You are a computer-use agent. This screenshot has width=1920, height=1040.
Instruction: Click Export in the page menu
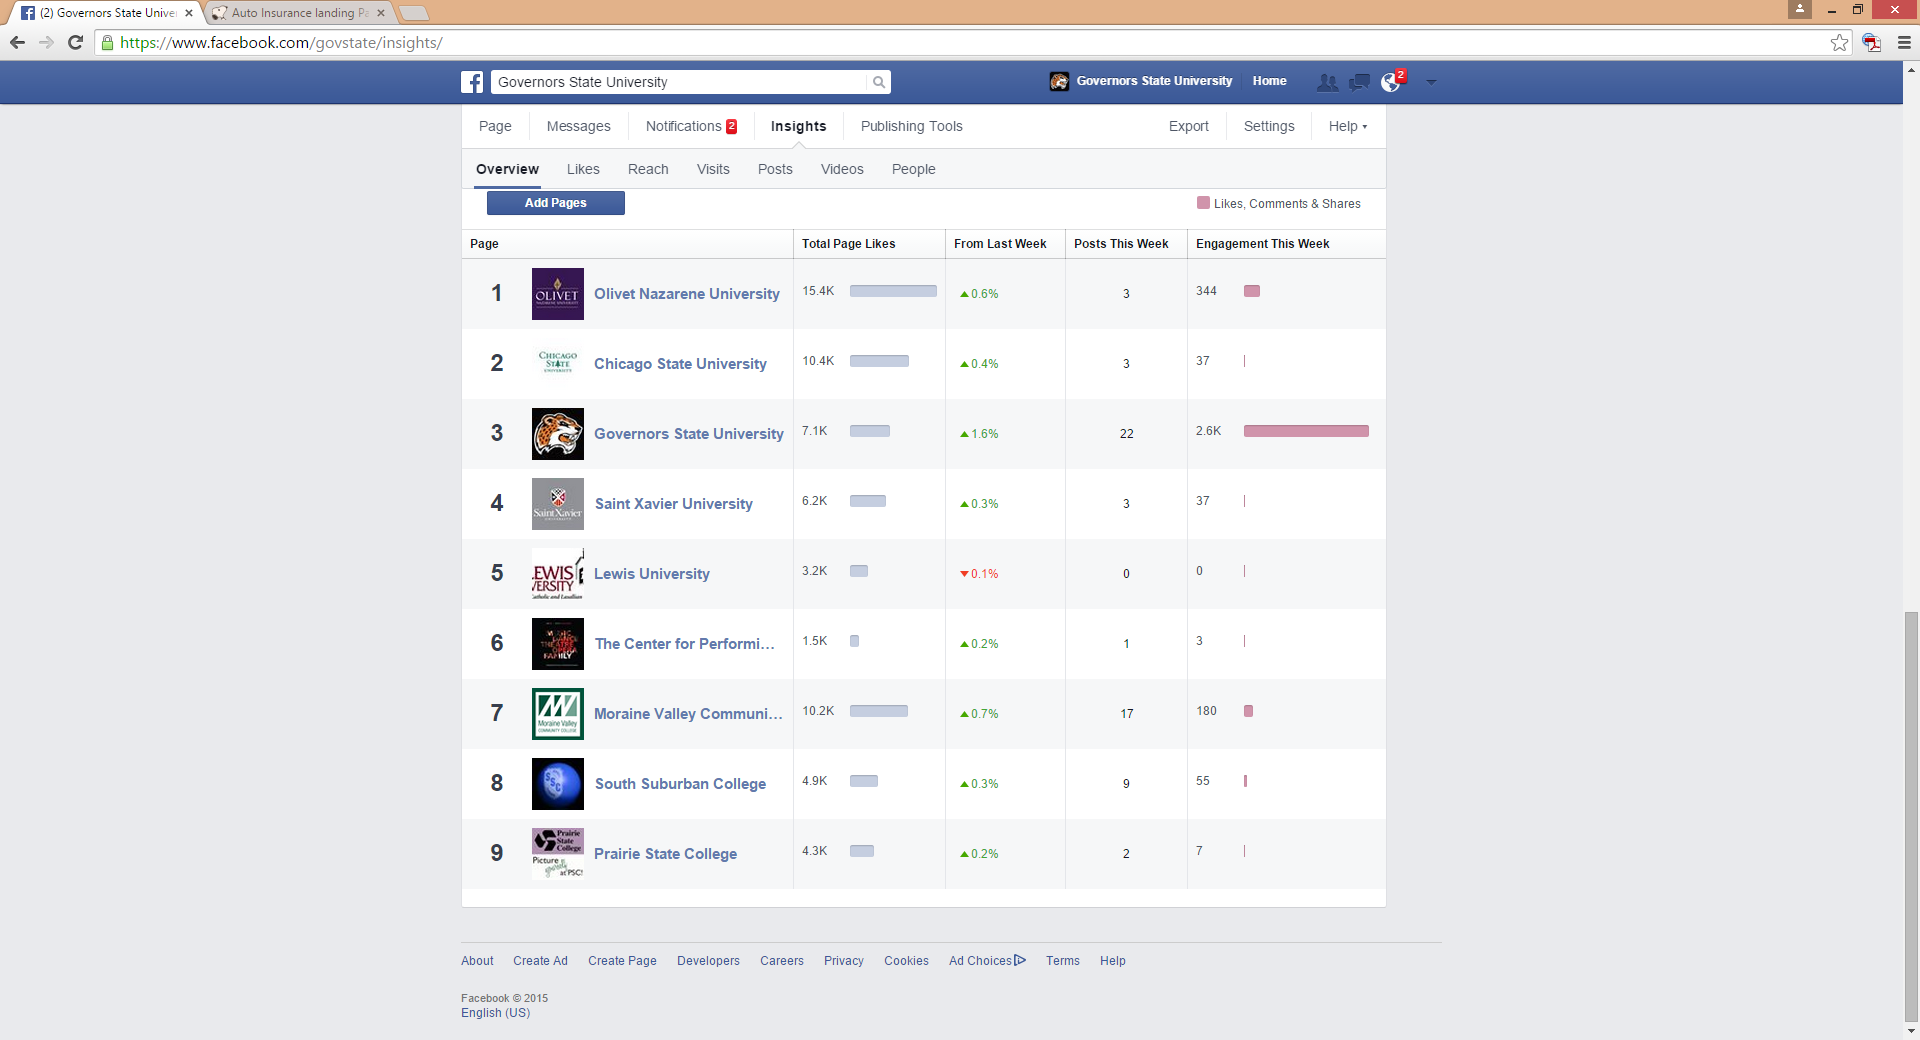coord(1188,126)
